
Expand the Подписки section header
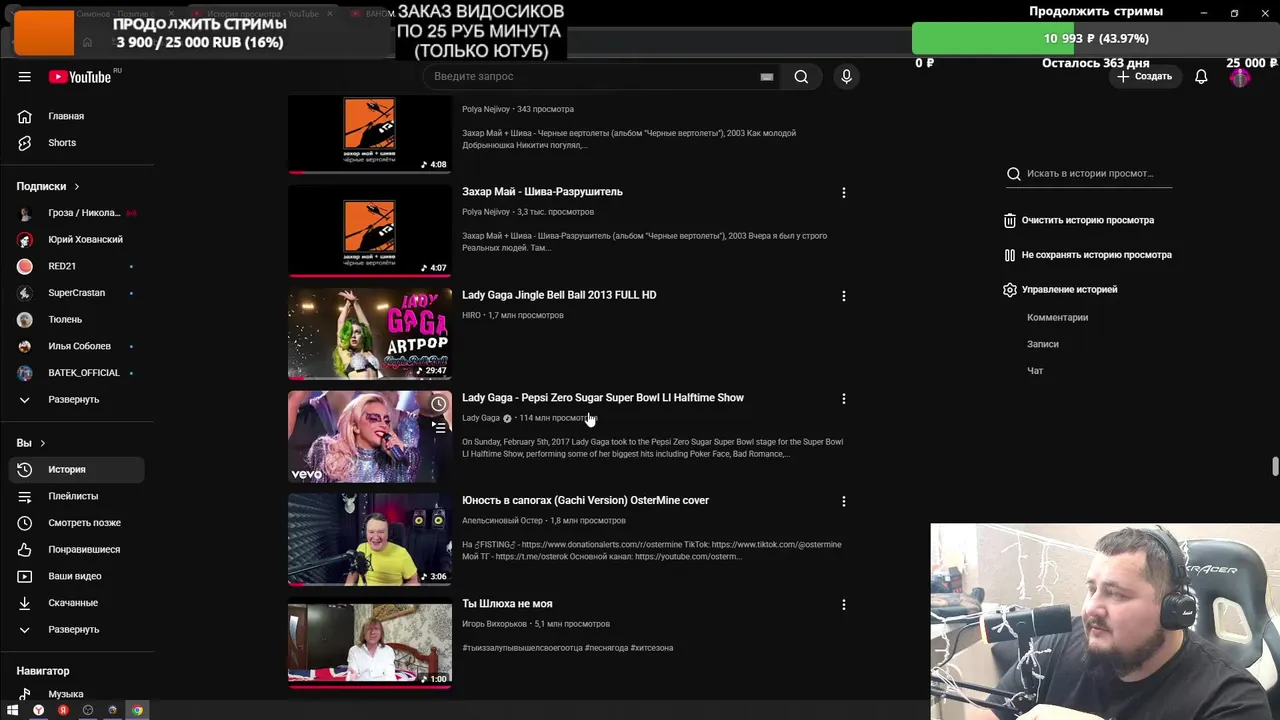click(48, 186)
